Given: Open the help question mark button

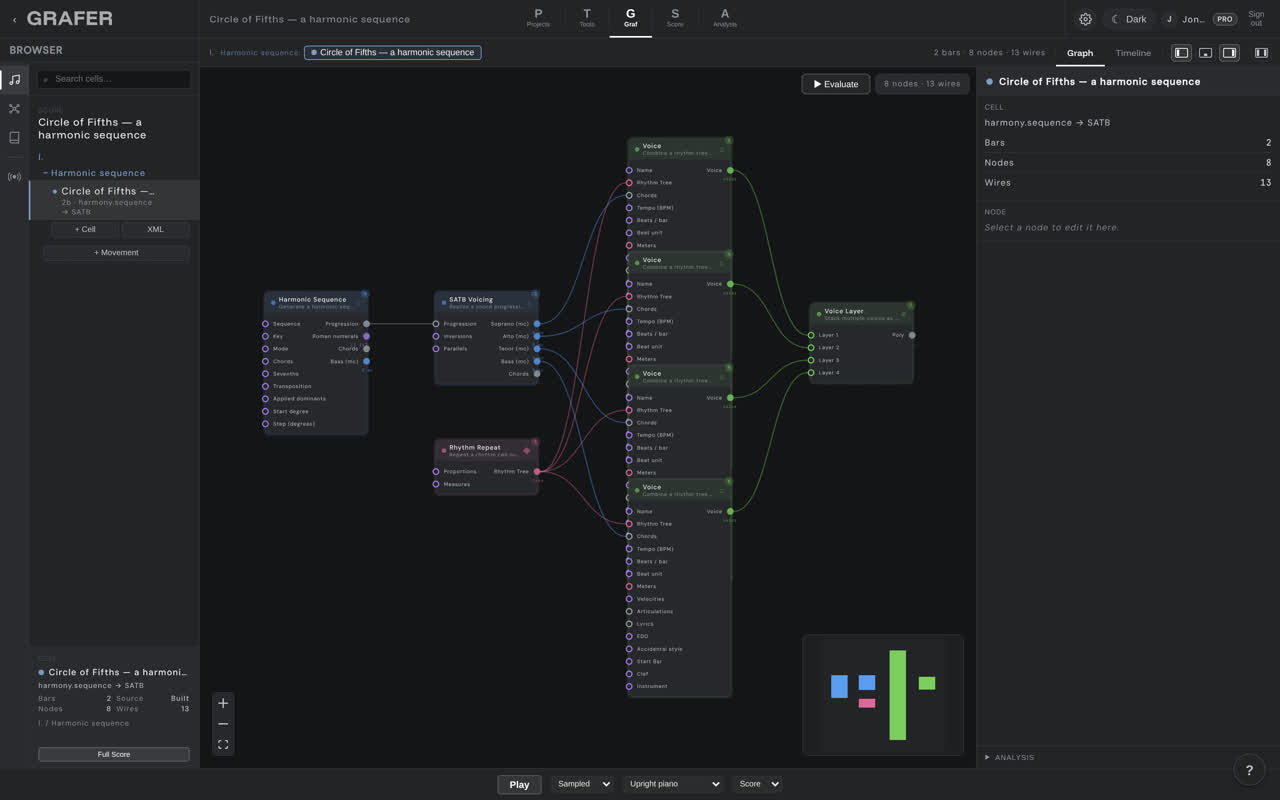Looking at the screenshot, I should click(1249, 770).
